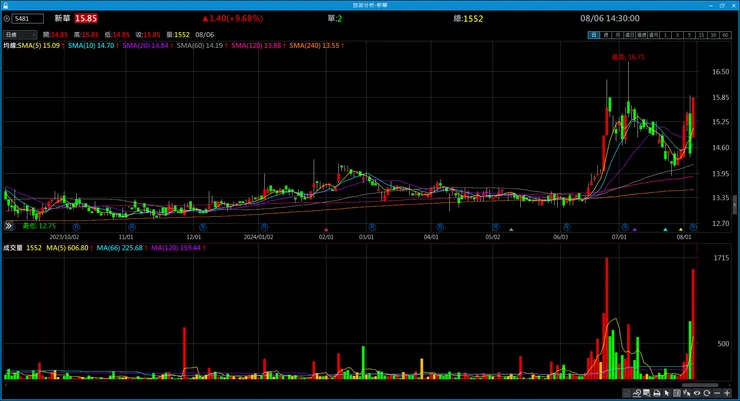Click the circled 月 marker above 03/01

(372, 227)
